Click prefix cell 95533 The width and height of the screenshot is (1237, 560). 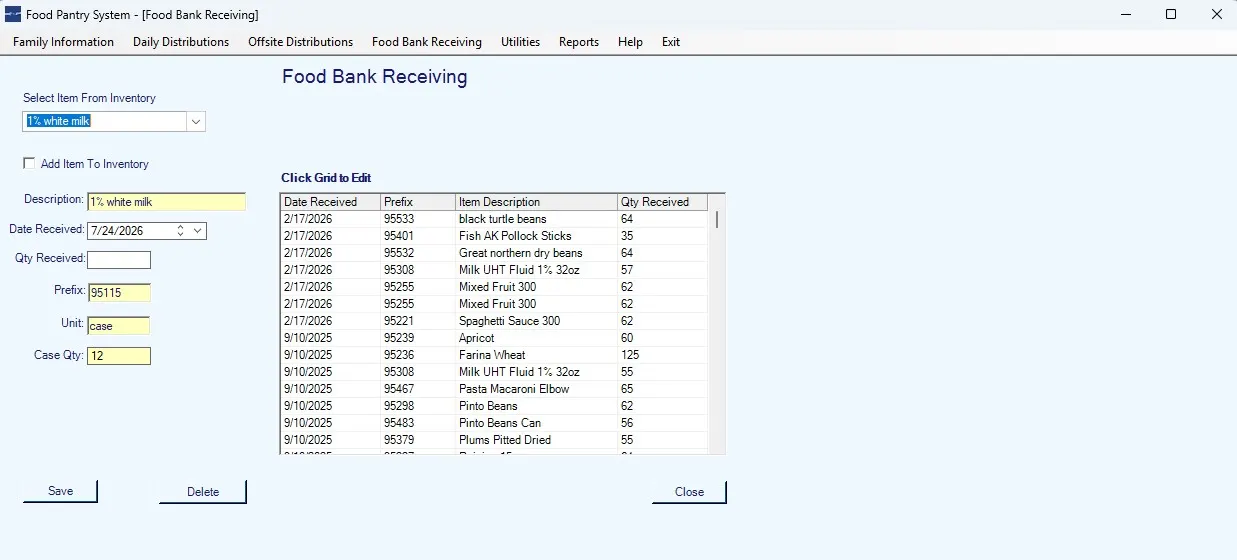point(418,219)
